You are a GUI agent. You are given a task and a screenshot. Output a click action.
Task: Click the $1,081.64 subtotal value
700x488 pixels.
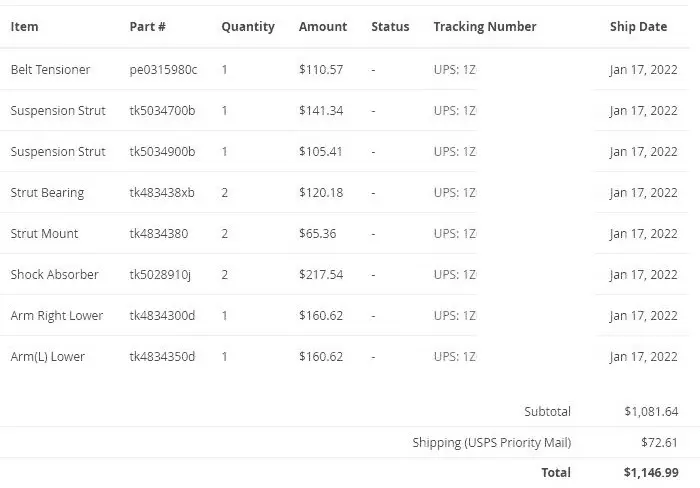coord(651,412)
